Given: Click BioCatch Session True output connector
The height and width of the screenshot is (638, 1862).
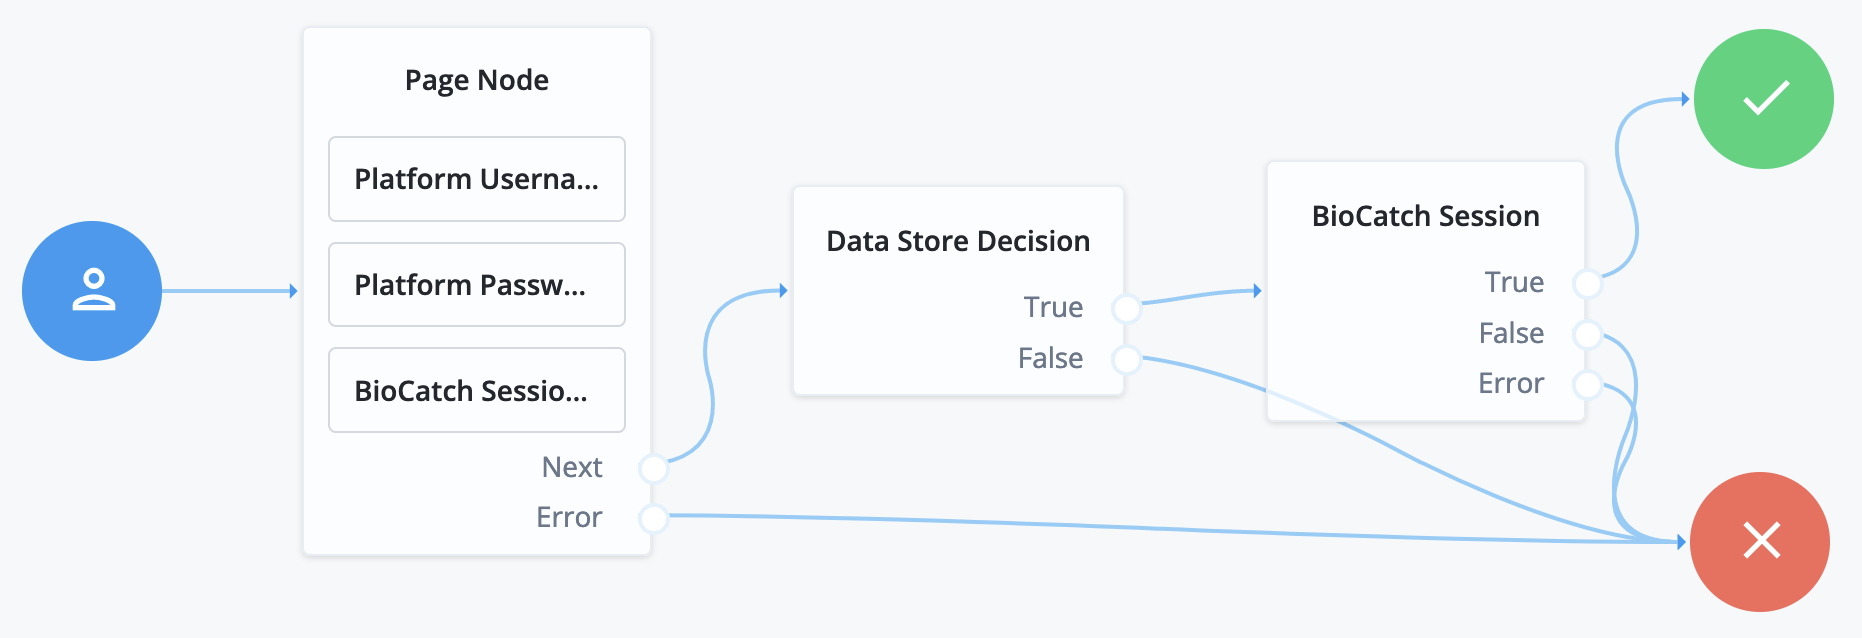Looking at the screenshot, I should click(x=1587, y=283).
